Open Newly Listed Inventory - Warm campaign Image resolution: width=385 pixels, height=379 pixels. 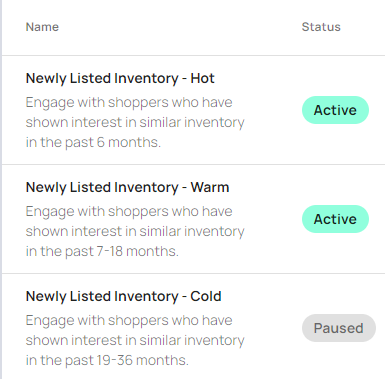127,187
